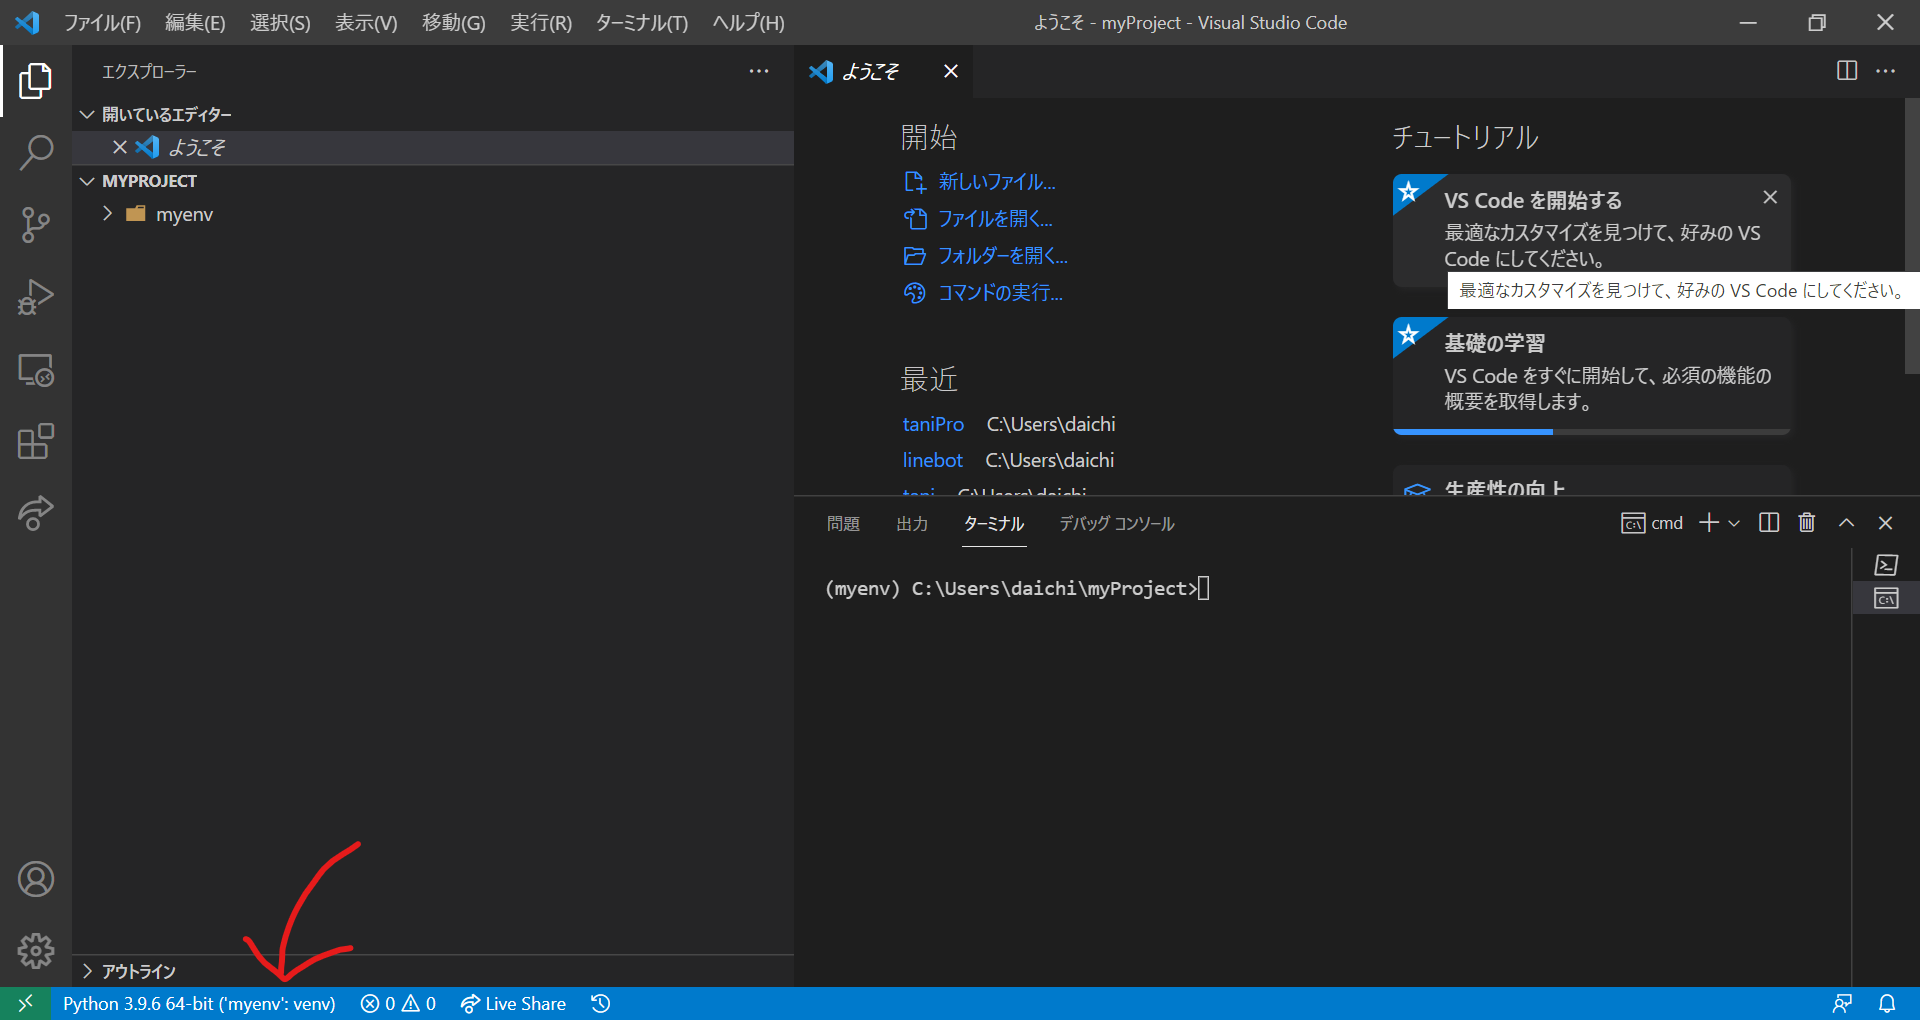Open notifications bell in status bar
Image resolution: width=1920 pixels, height=1020 pixels.
[x=1887, y=1003]
